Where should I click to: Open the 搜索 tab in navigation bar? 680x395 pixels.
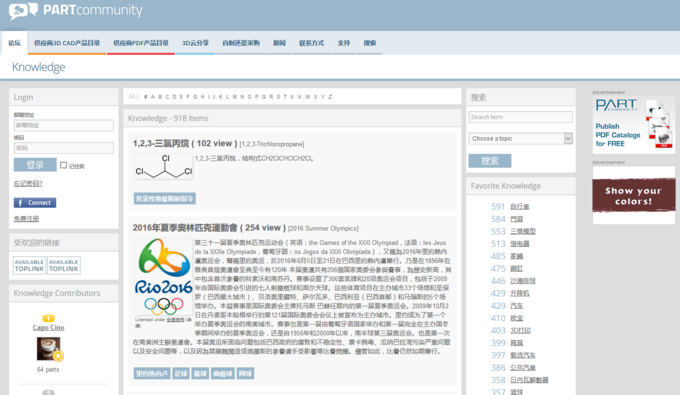[369, 43]
